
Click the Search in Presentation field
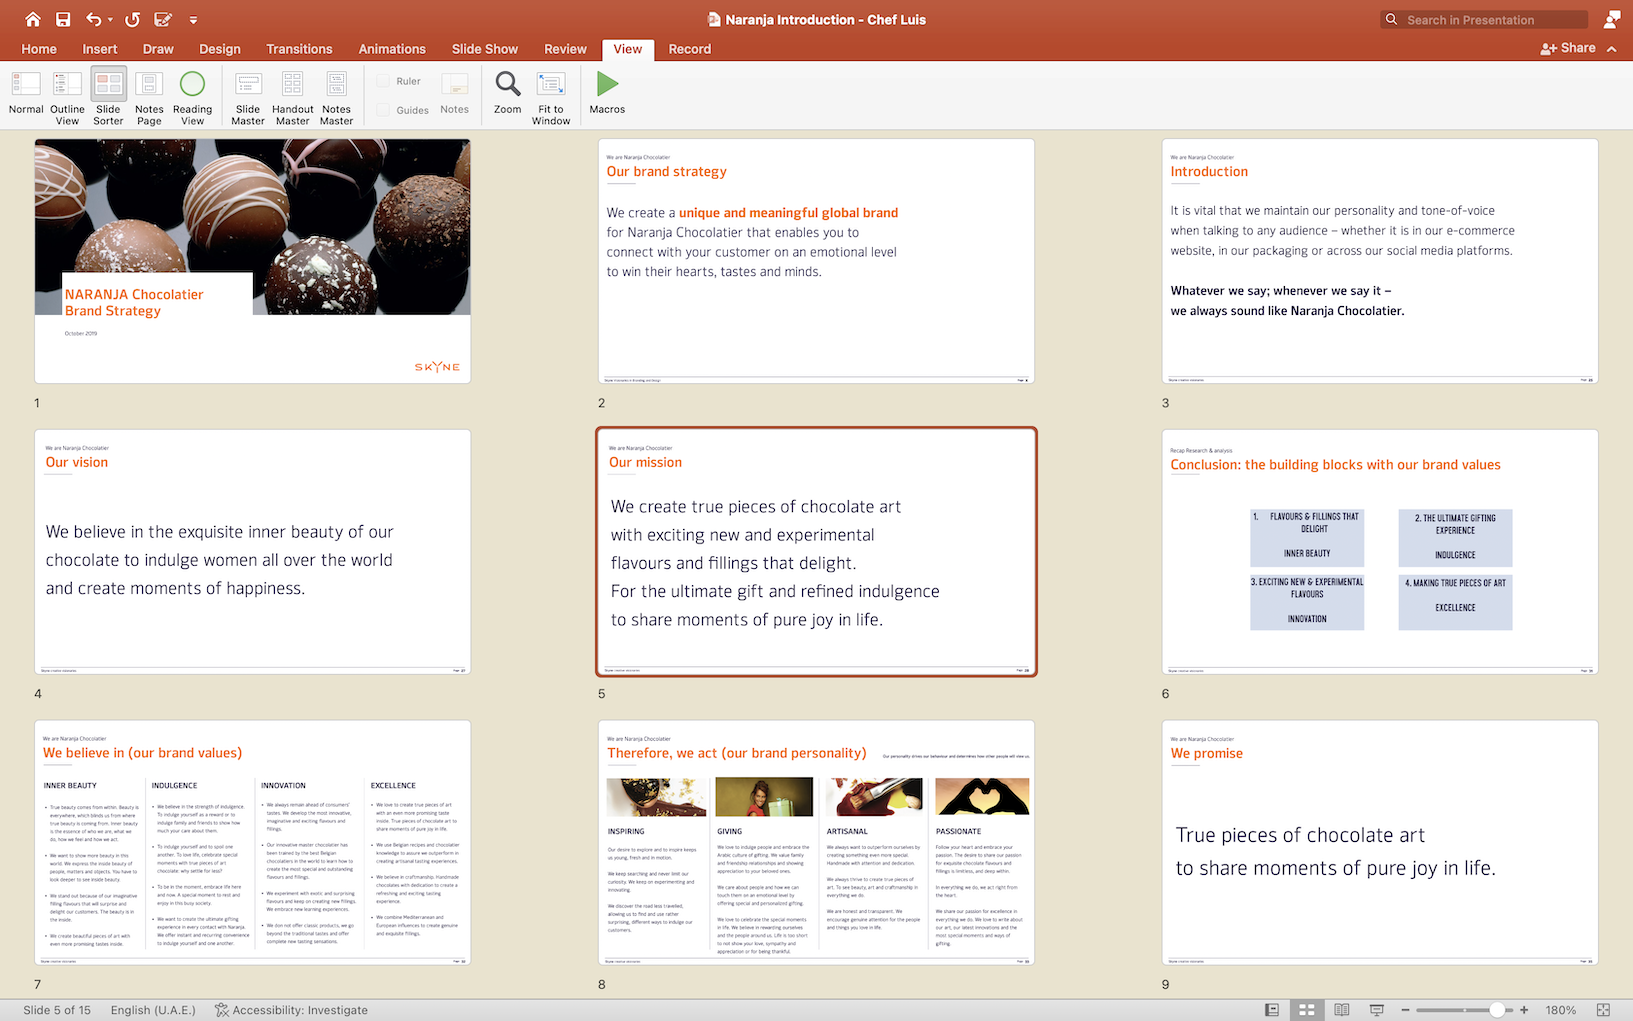pos(1484,20)
